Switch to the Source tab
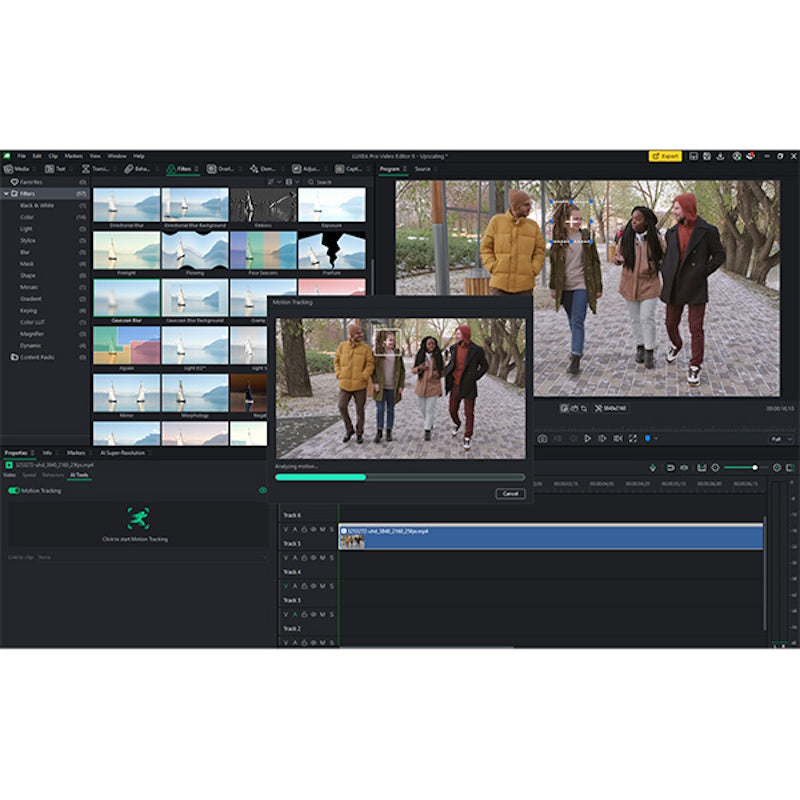 click(x=422, y=169)
